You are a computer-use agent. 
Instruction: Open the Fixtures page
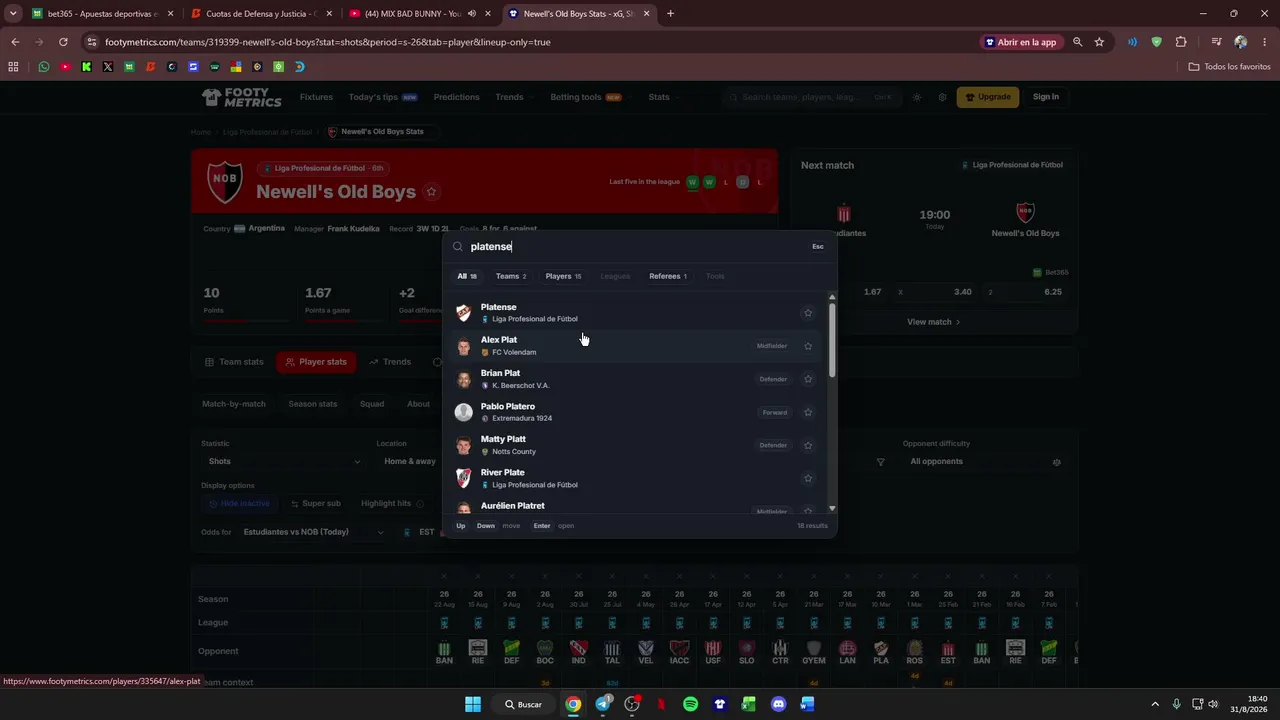pyautogui.click(x=316, y=97)
